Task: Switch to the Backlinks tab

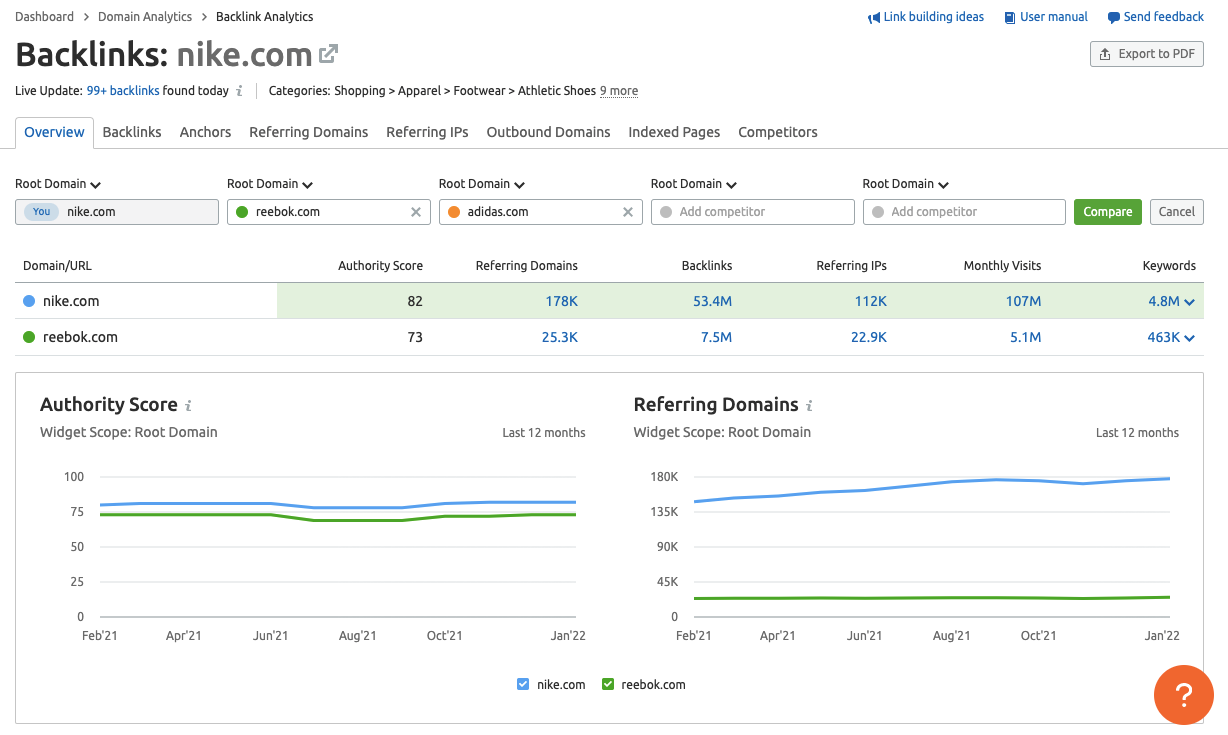Action: (132, 132)
